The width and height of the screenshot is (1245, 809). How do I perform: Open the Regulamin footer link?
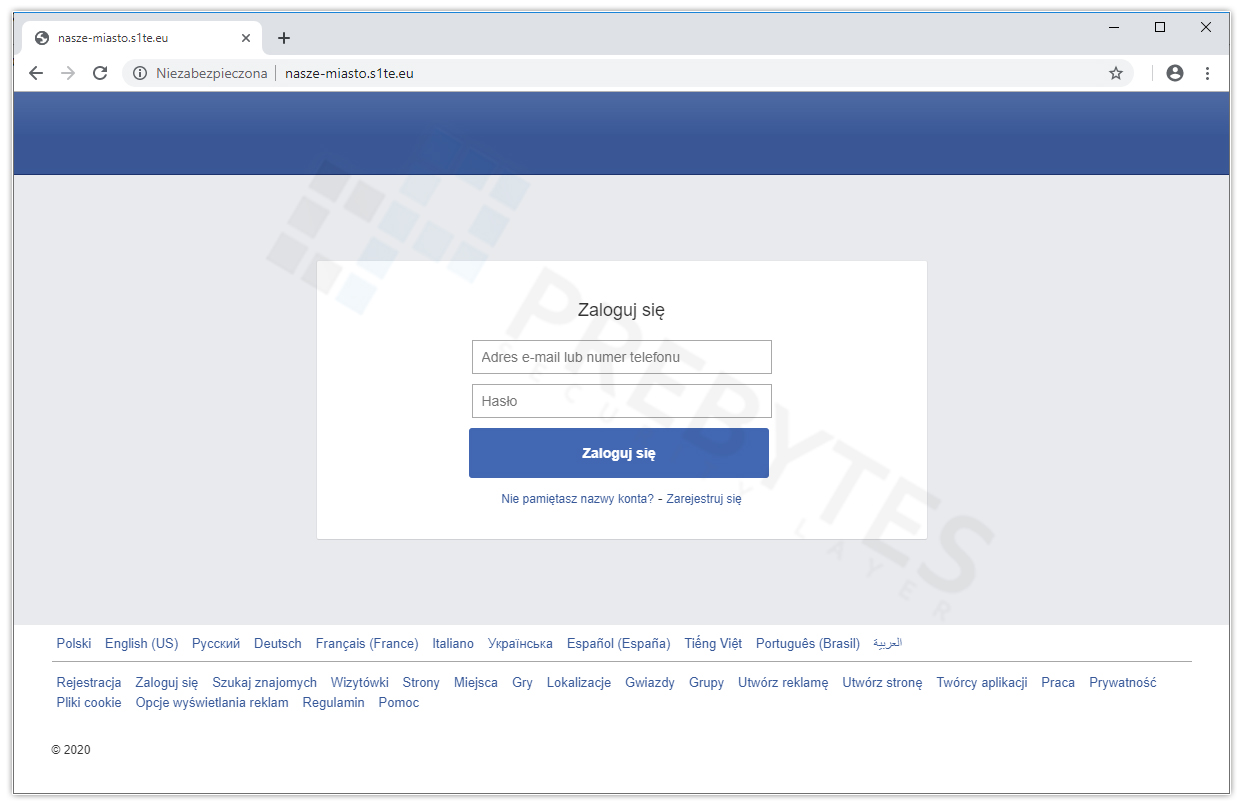[334, 703]
